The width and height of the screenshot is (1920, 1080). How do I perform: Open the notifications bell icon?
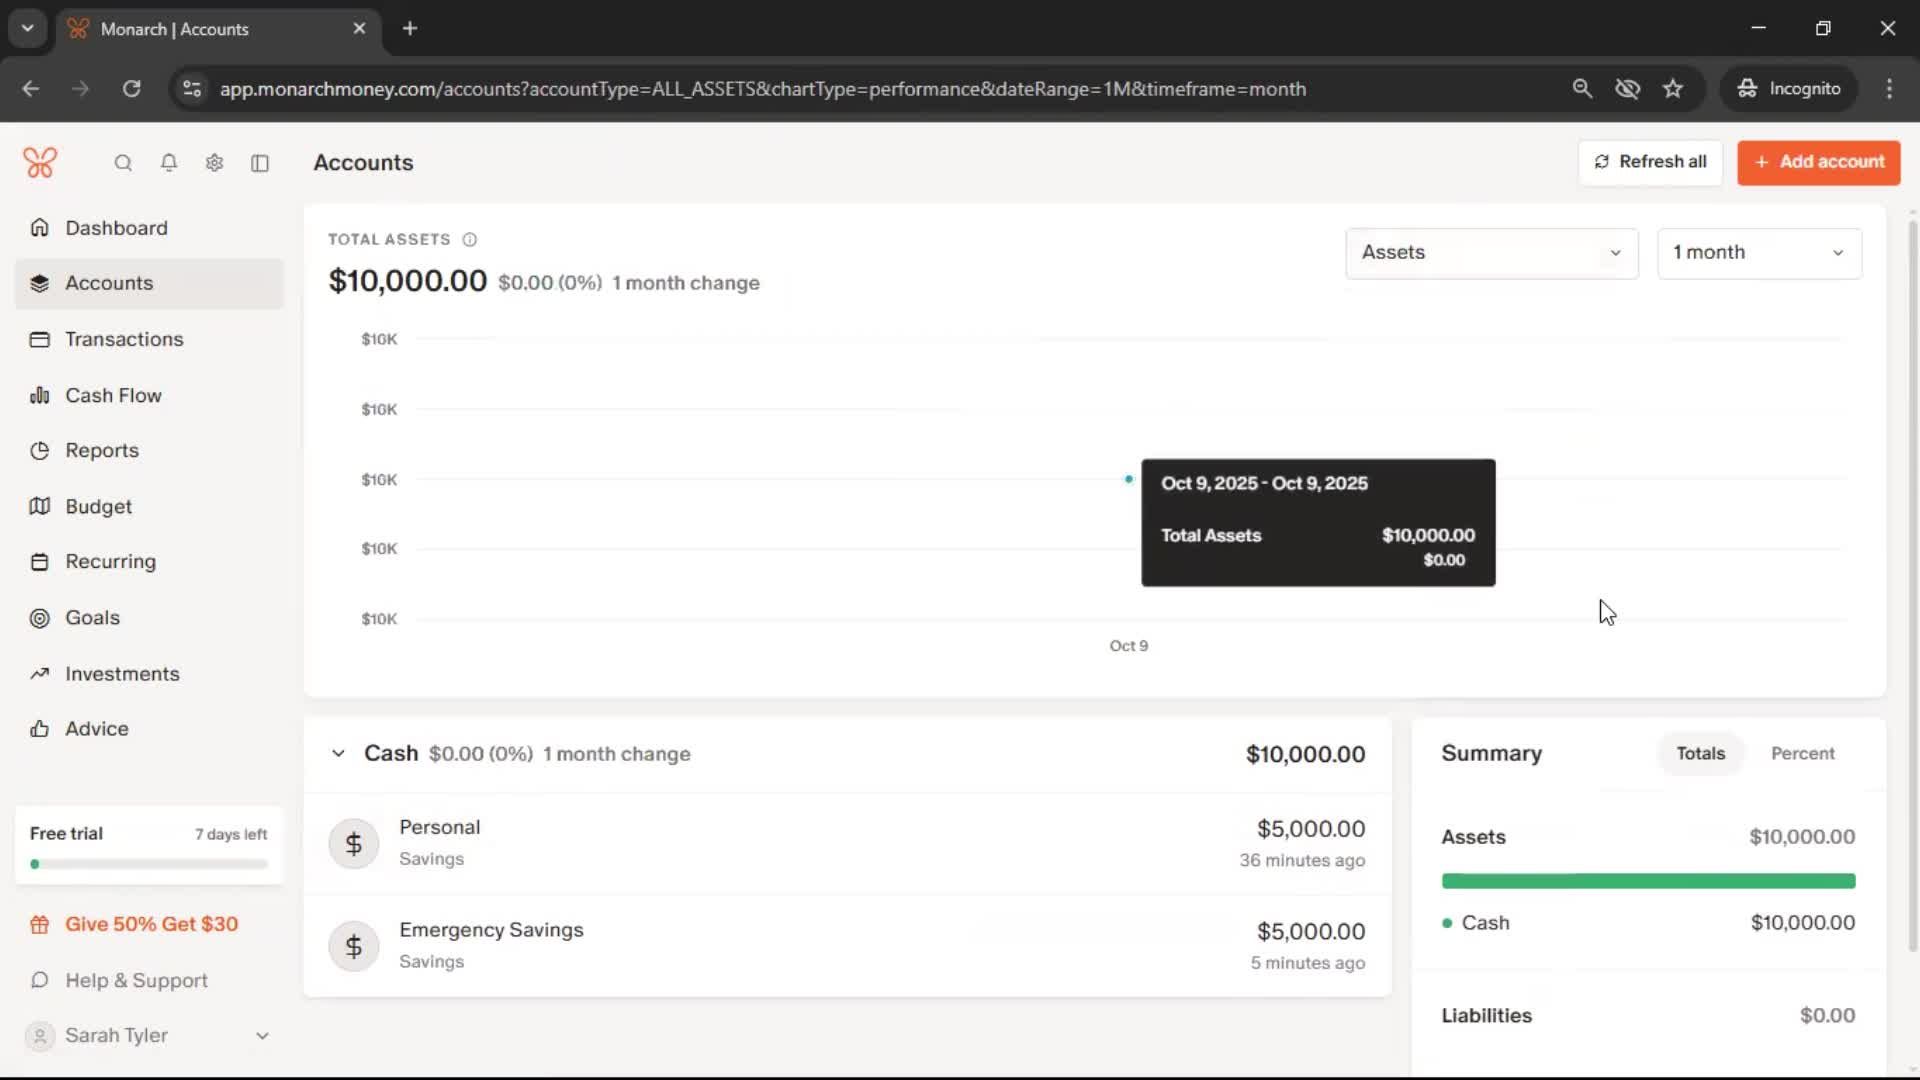[169, 163]
